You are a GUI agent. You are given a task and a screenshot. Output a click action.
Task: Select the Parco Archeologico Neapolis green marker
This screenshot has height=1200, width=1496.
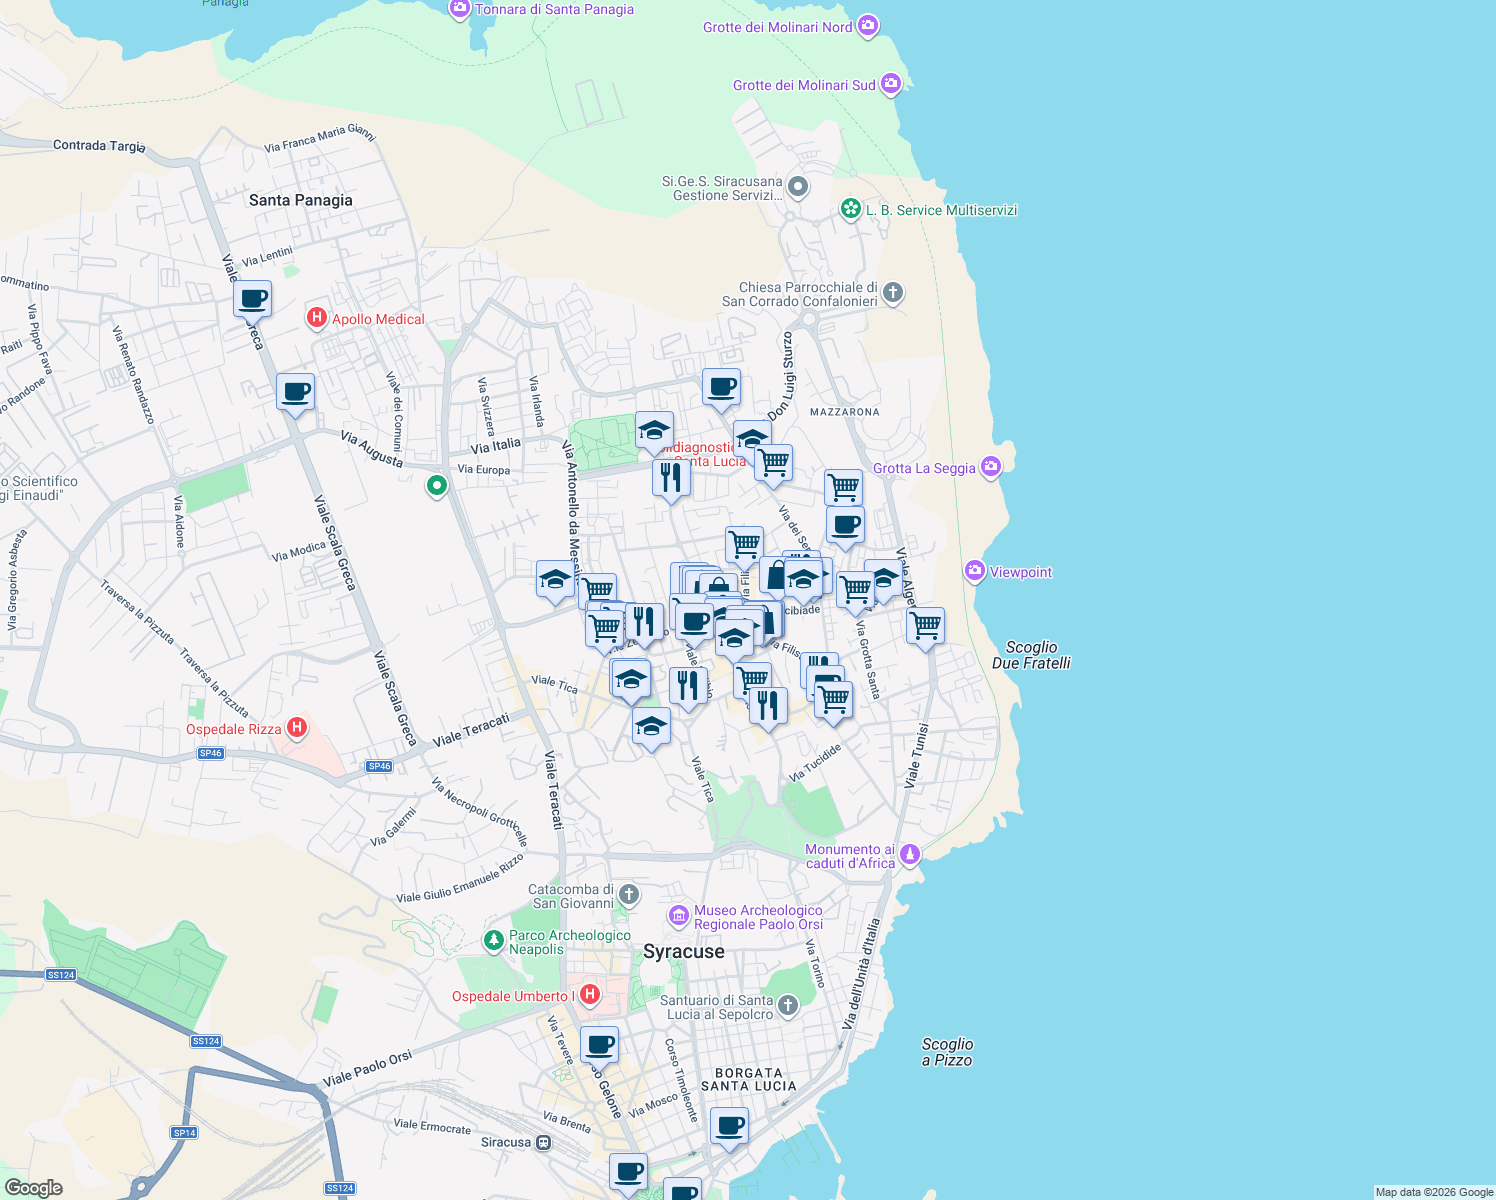[493, 941]
